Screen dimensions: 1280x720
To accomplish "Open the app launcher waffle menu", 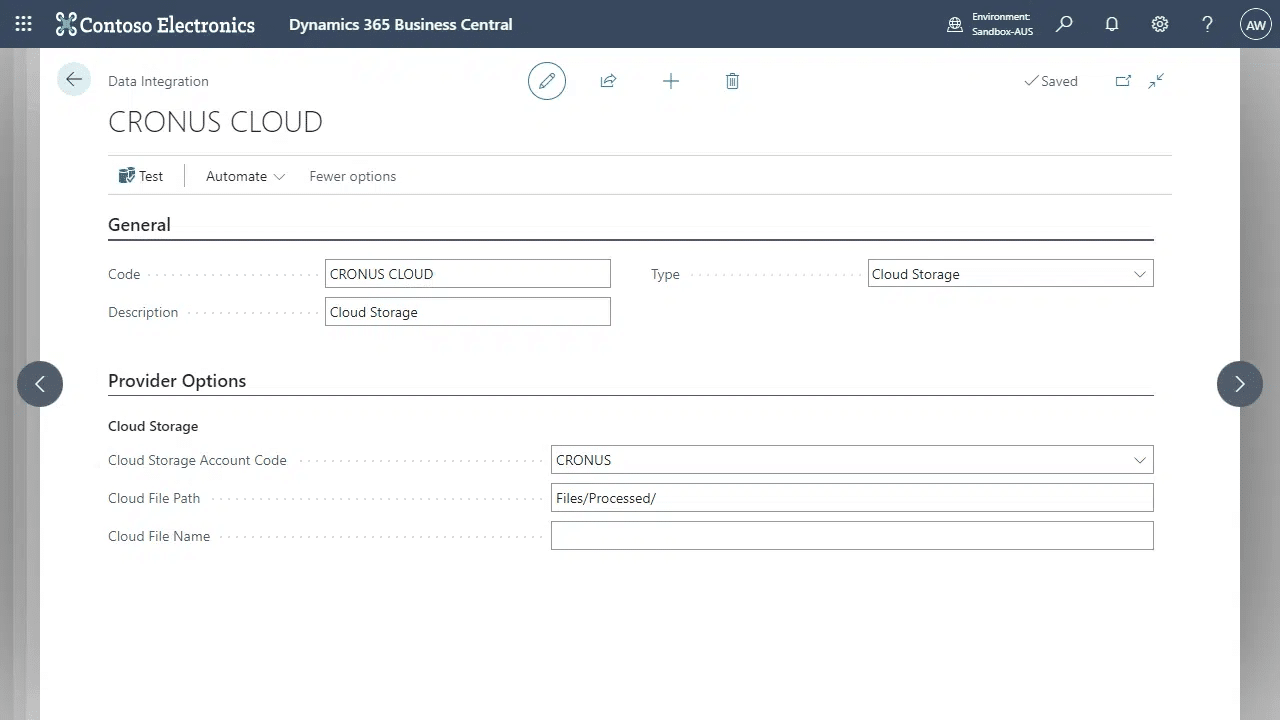I will click(24, 24).
